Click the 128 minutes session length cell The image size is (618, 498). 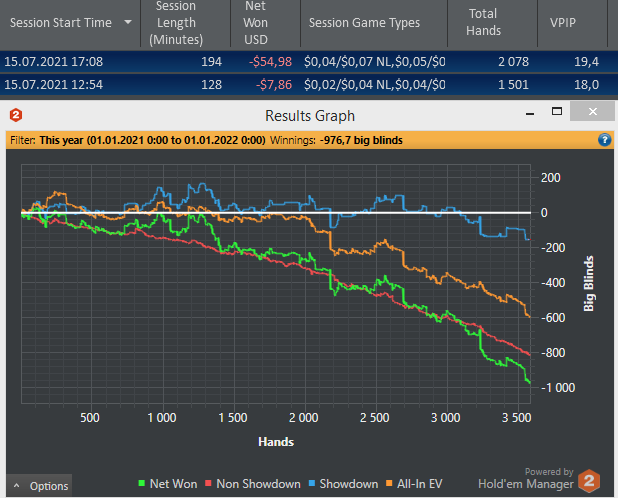pyautogui.click(x=212, y=84)
